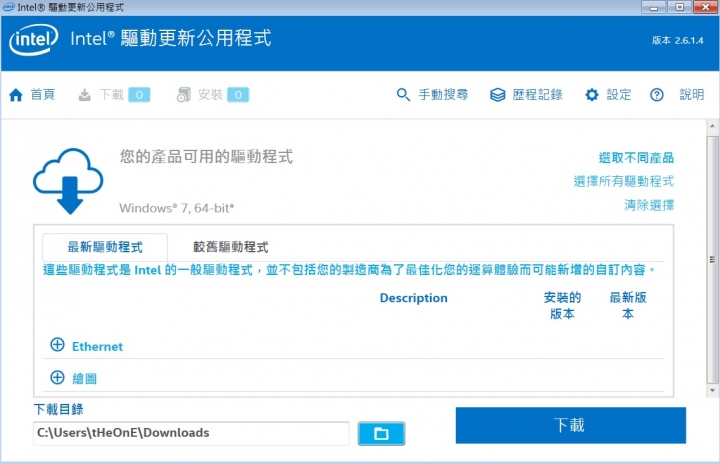The image size is (720, 464).
Task: Minimize the Intel updater window
Action: pyautogui.click(x=653, y=7)
